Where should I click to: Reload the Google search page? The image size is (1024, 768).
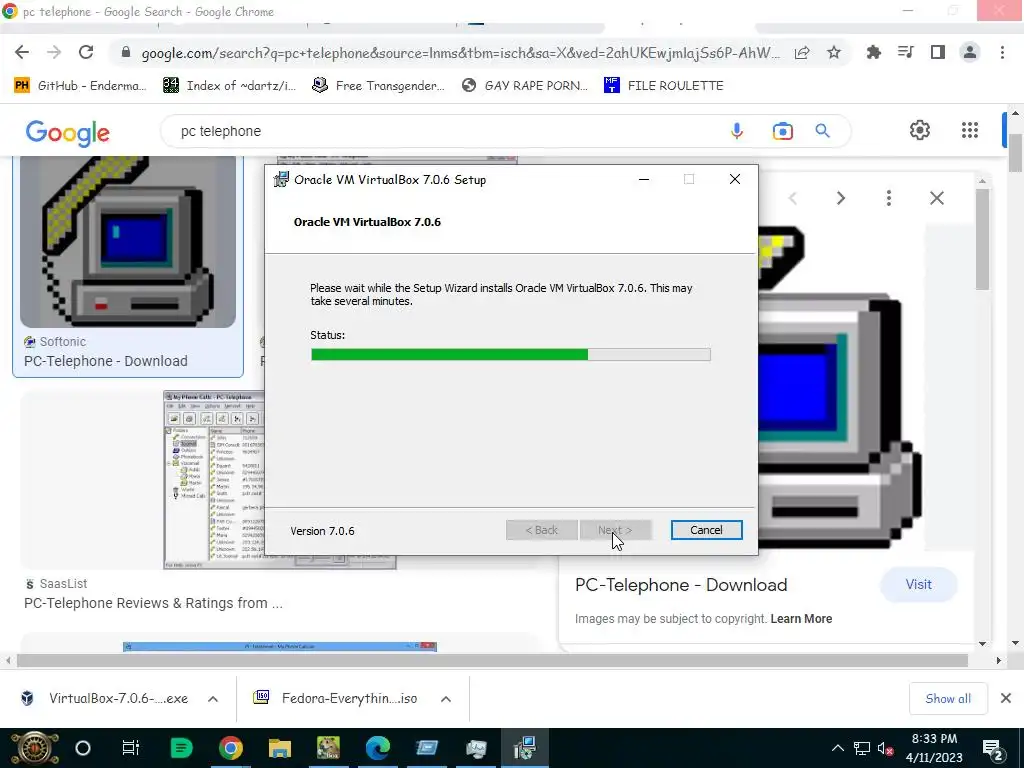click(x=86, y=52)
